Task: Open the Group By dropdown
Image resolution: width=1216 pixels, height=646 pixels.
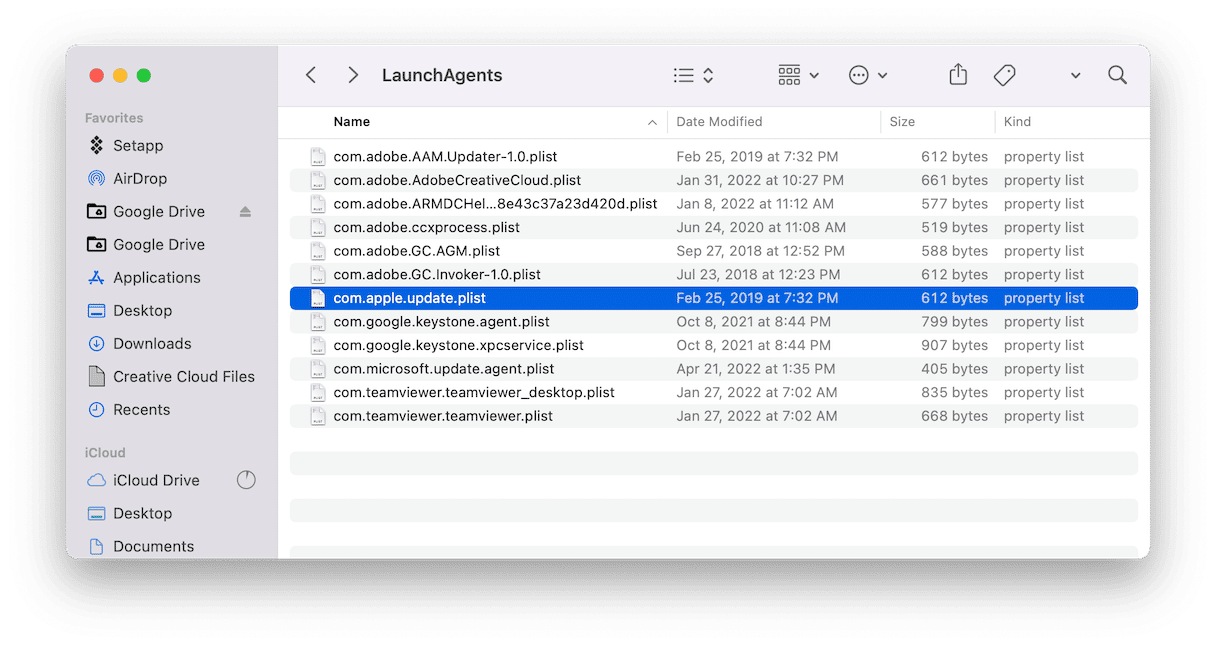Action: tap(799, 75)
